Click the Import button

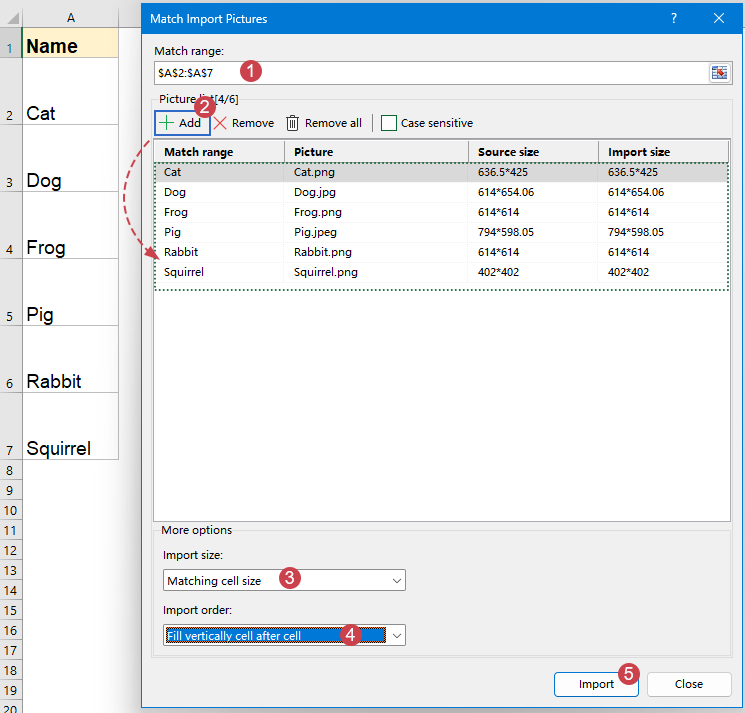(x=596, y=684)
